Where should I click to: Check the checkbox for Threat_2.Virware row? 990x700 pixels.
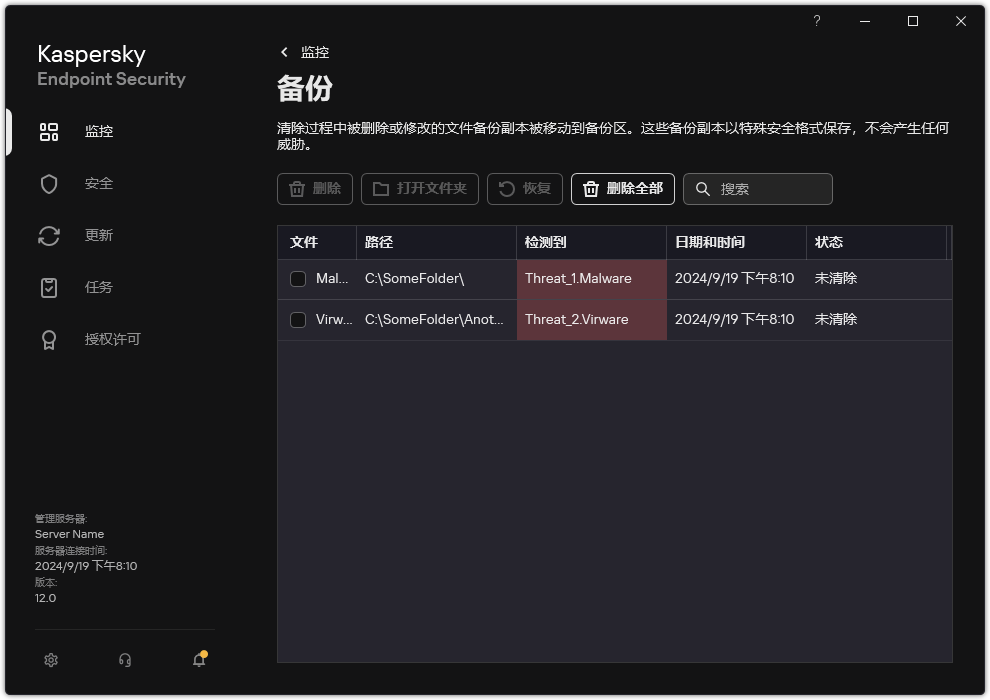click(297, 319)
